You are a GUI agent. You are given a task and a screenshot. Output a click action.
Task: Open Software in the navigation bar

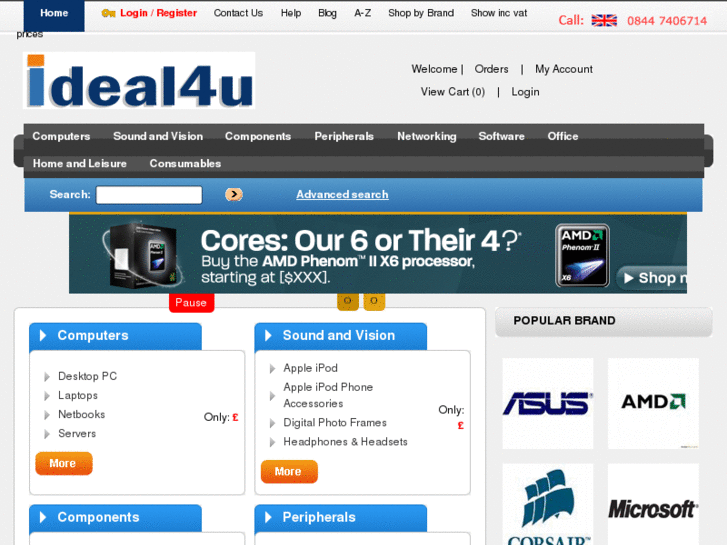pyautogui.click(x=501, y=136)
